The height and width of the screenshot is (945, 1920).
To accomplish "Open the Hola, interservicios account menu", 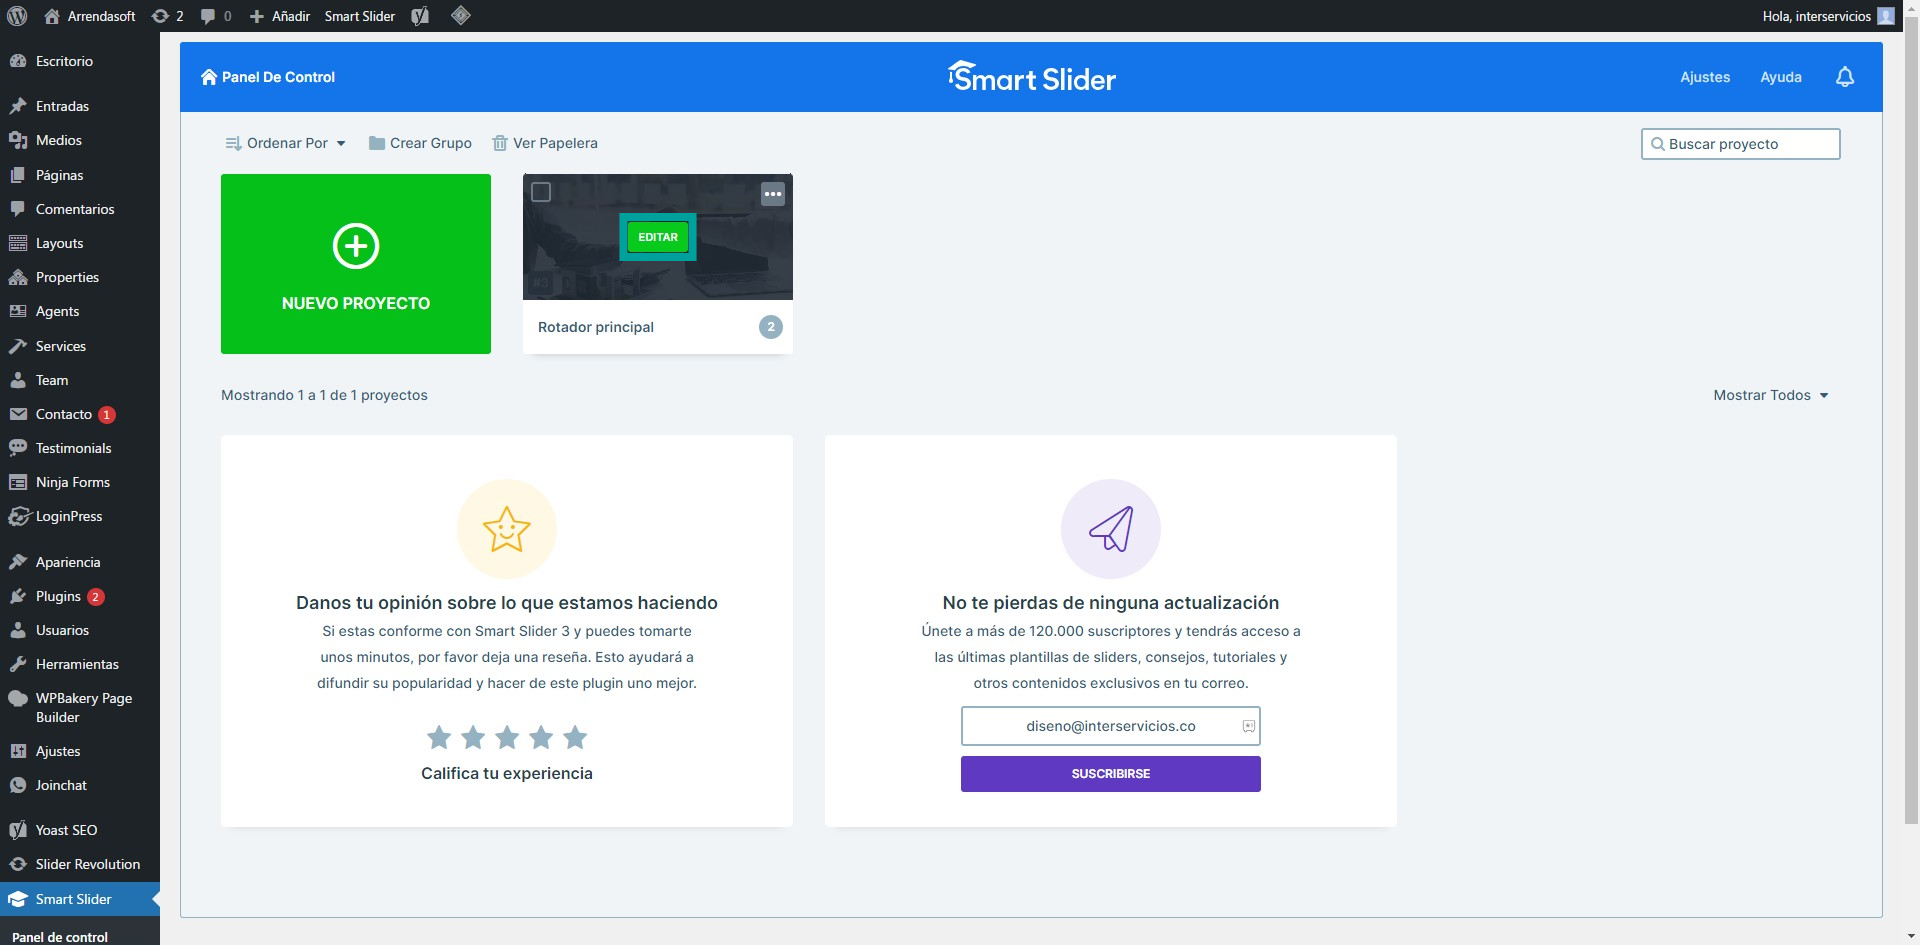I will click(1828, 16).
